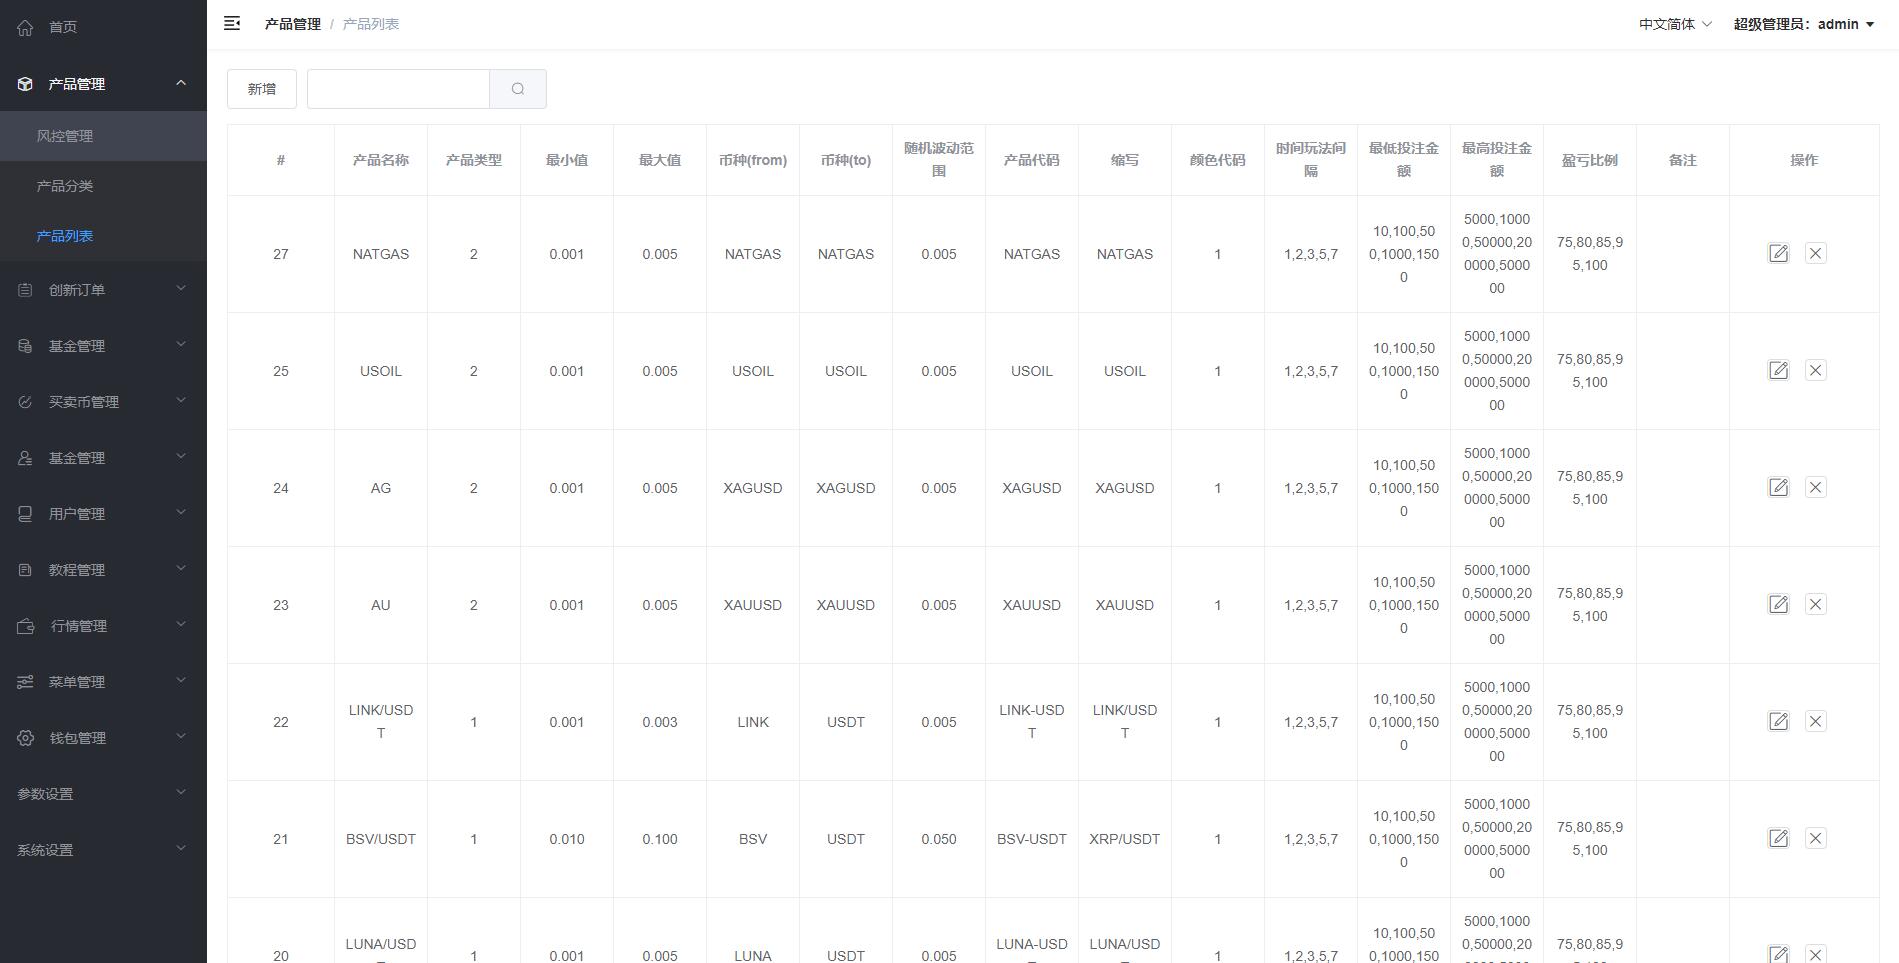Viewport: 1899px width, 963px height.
Task: Select 风控管理 in the sidebar
Action: [x=65, y=136]
